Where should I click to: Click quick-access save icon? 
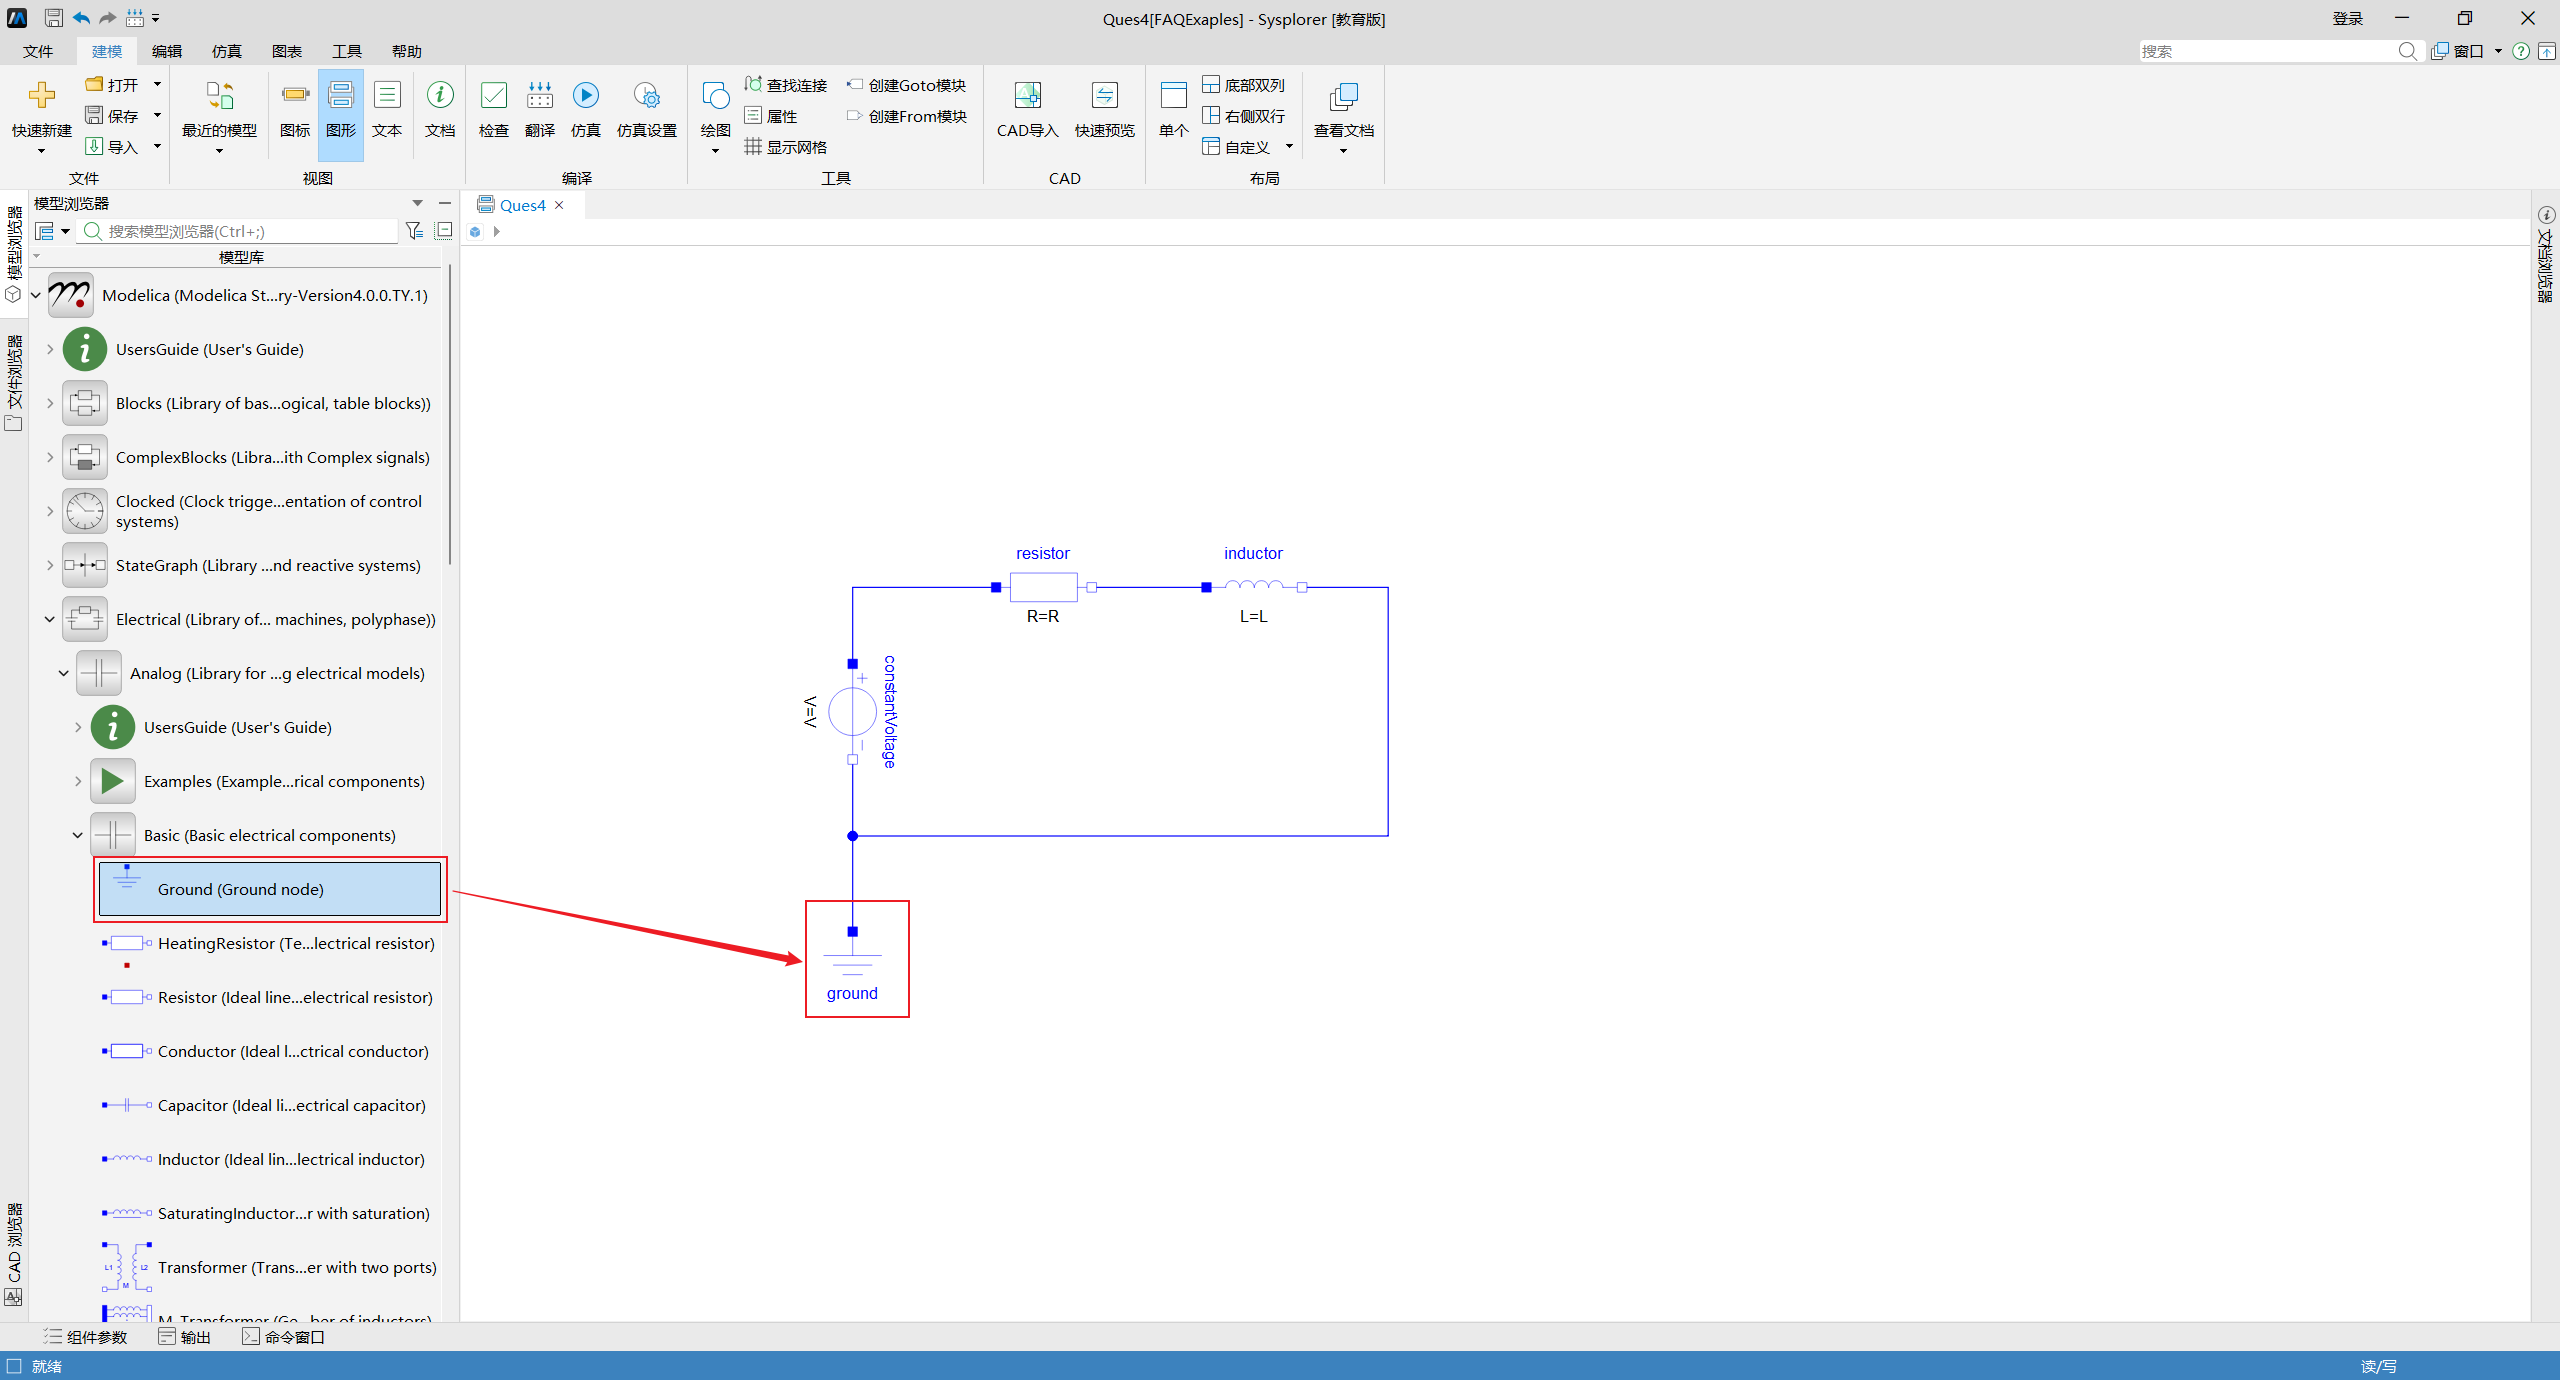click(x=54, y=18)
